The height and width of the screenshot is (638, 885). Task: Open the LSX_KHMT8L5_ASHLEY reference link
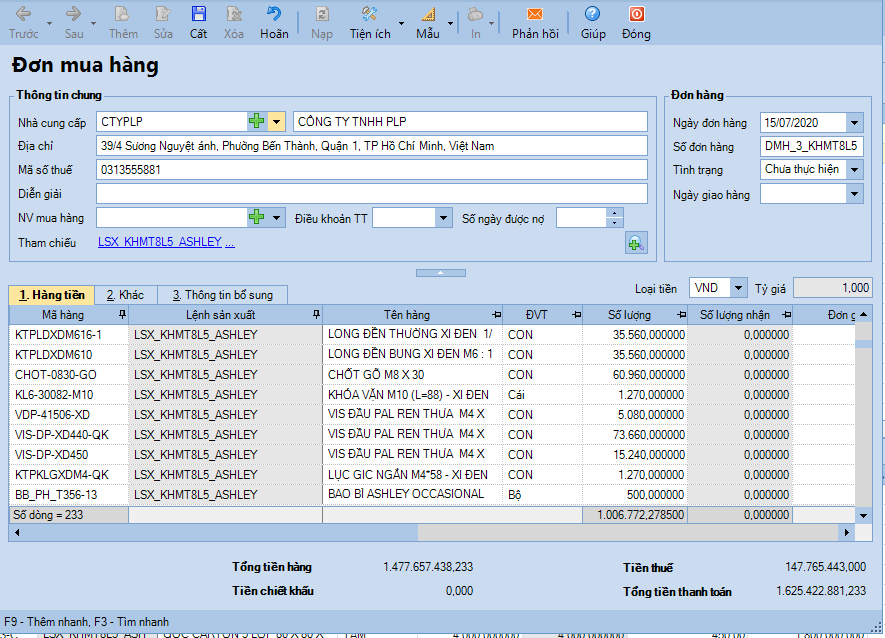click(160, 243)
